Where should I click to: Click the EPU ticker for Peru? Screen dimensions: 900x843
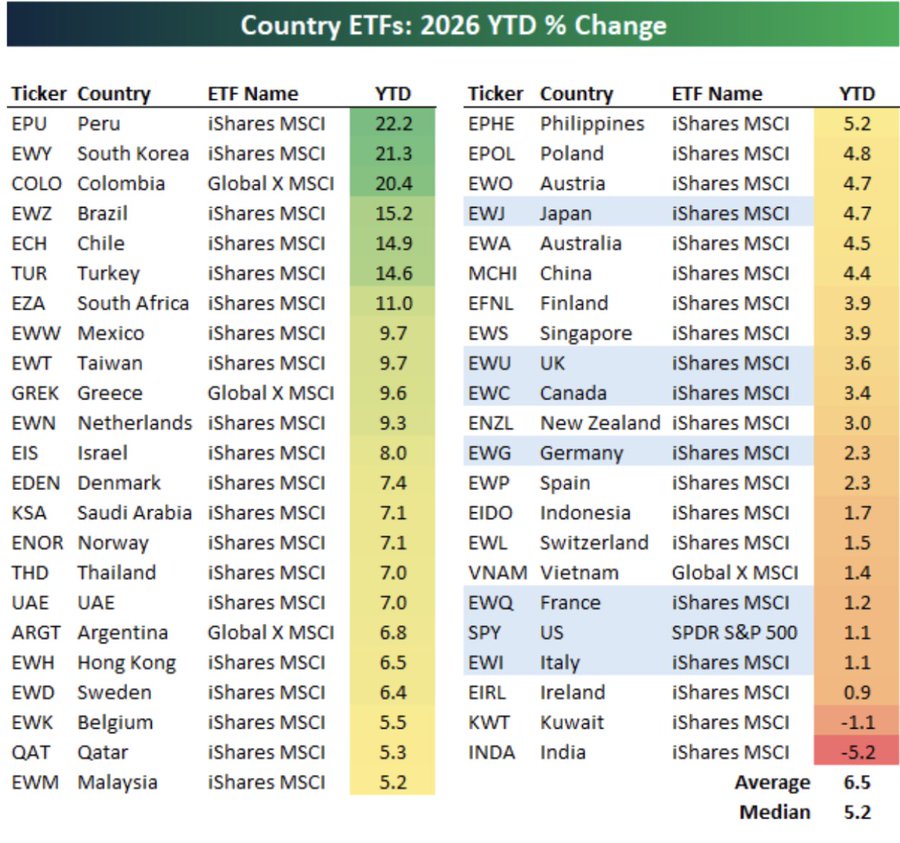click(x=29, y=124)
